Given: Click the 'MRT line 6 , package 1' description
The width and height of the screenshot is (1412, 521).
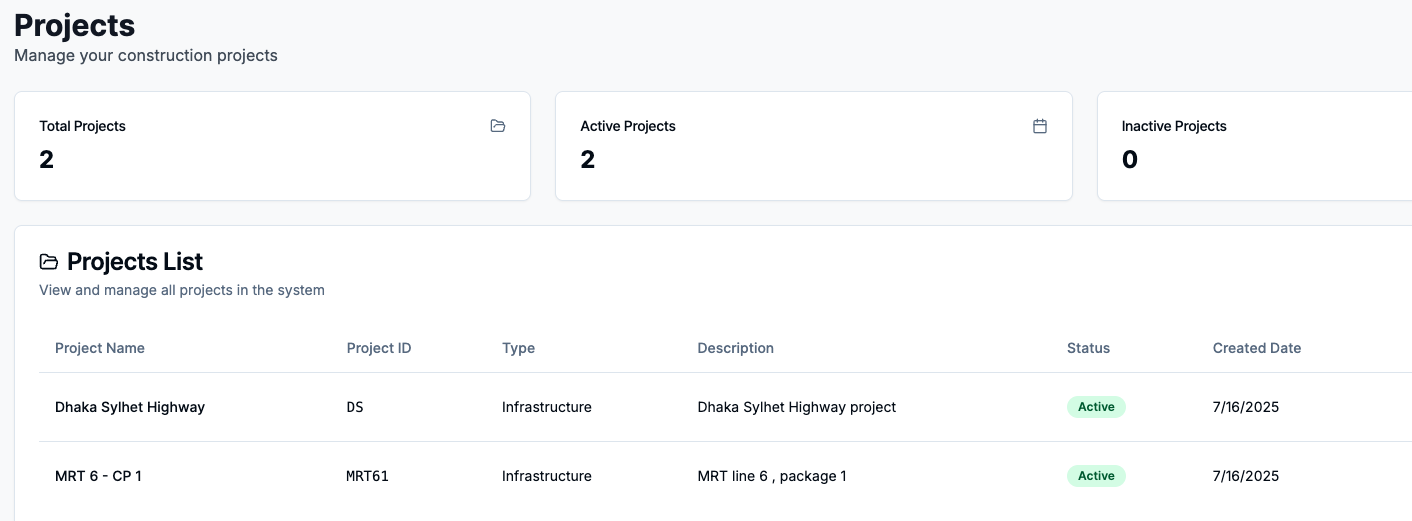Looking at the screenshot, I should point(771,476).
